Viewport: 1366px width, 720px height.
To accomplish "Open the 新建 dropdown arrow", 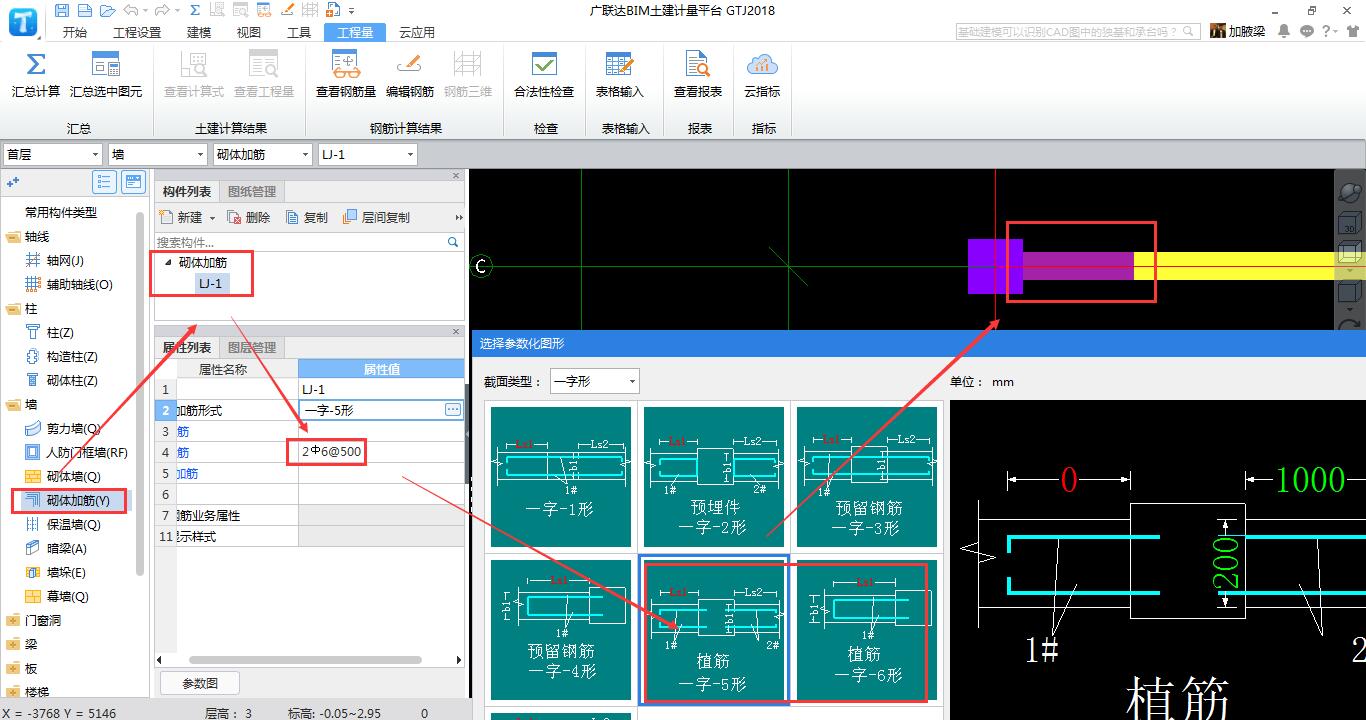I will point(211,217).
